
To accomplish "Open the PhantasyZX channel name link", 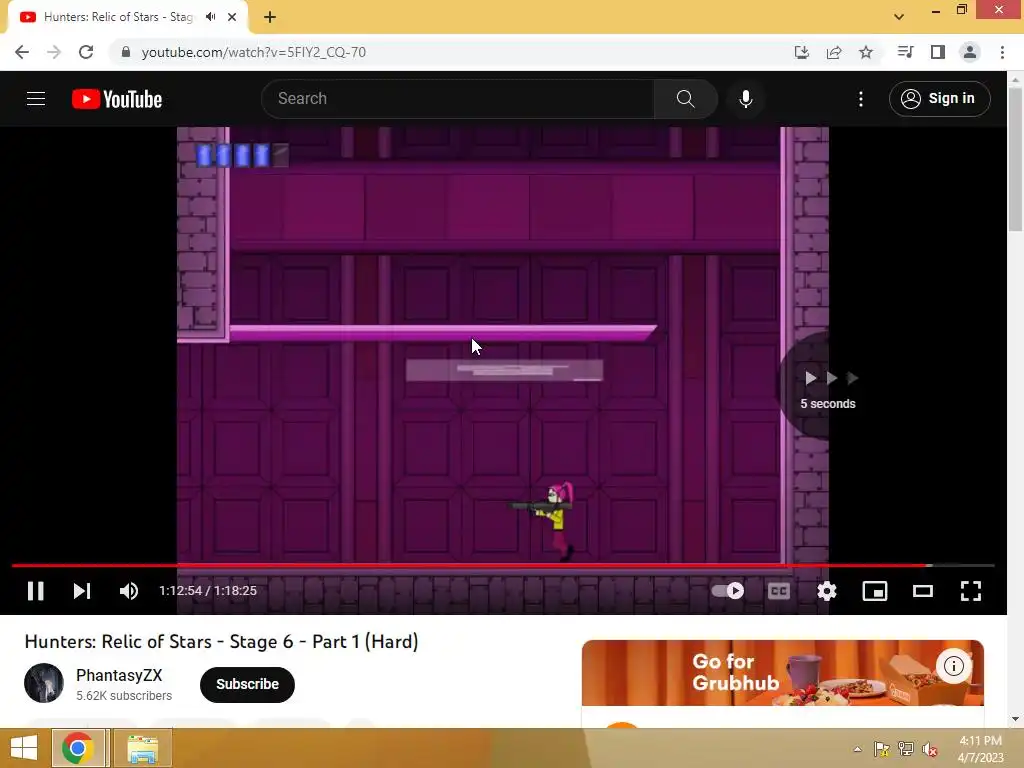I will click(119, 675).
